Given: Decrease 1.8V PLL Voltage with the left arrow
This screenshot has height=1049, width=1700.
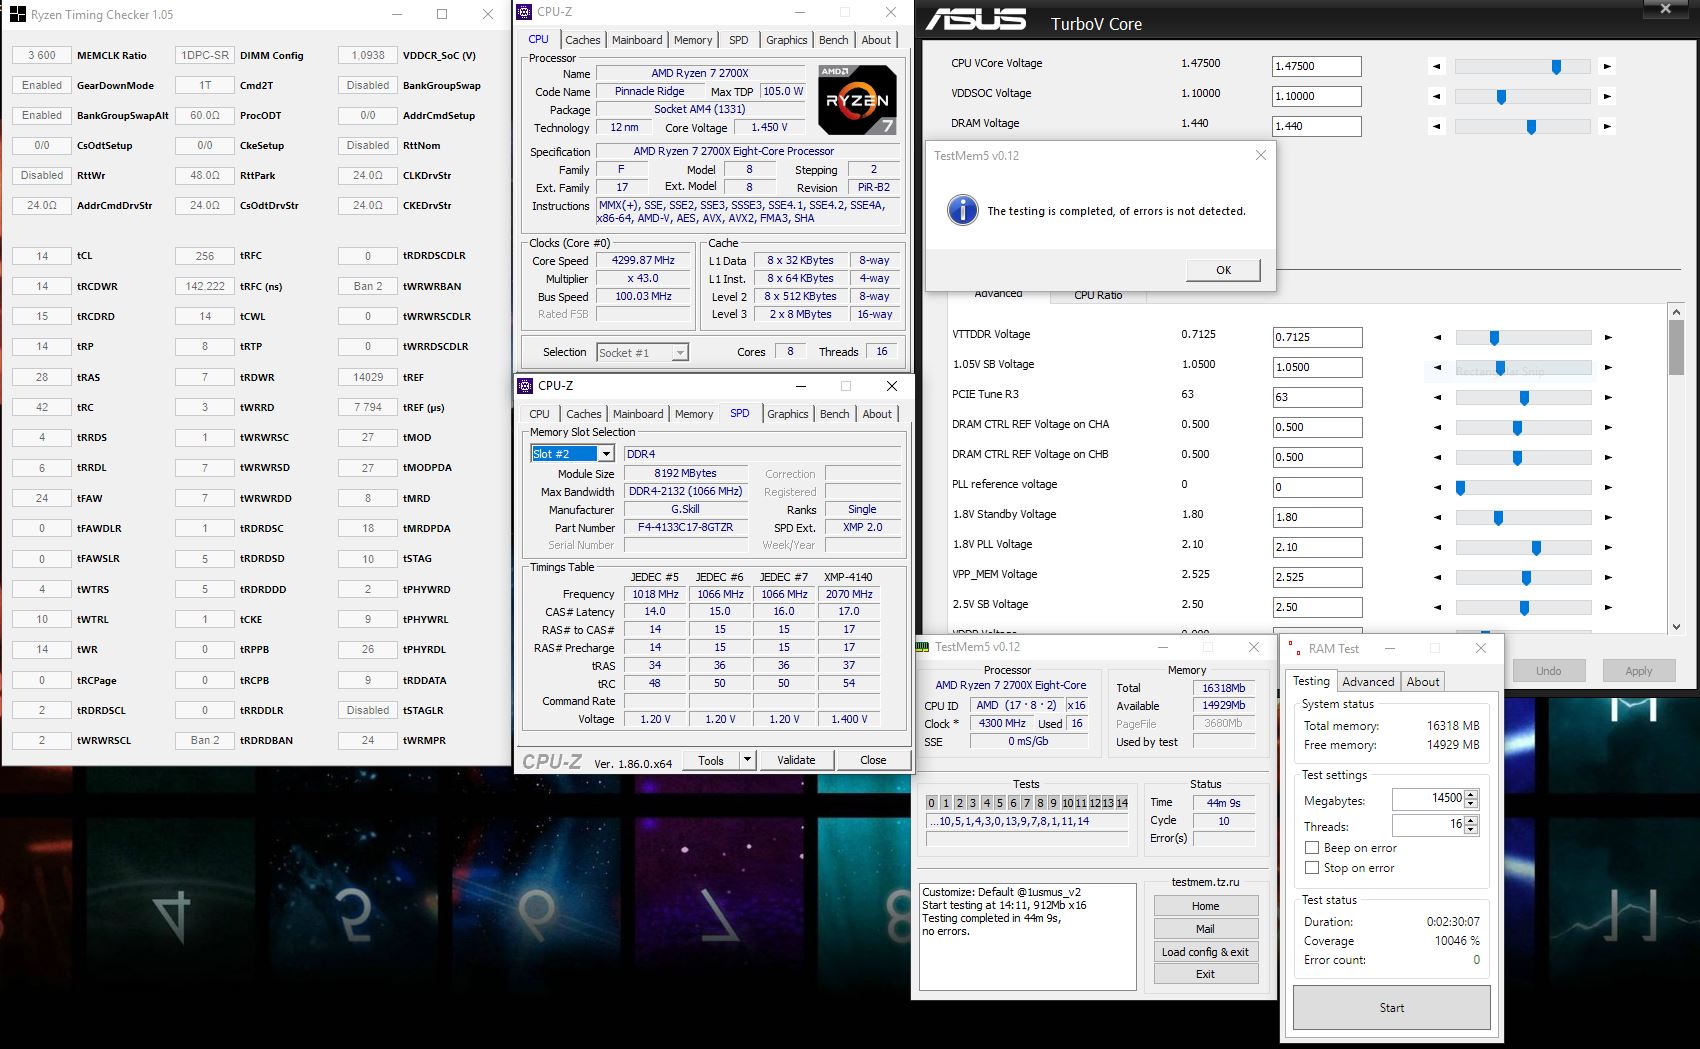Looking at the screenshot, I should point(1438,548).
